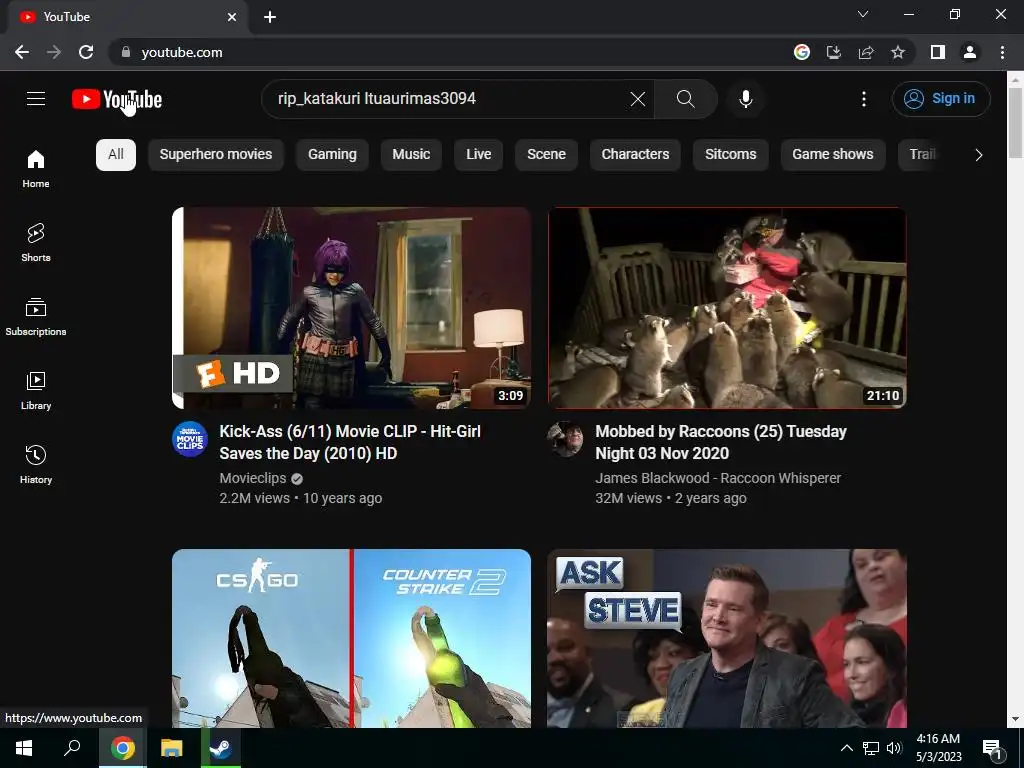Select the Characters filter chip

tap(635, 155)
